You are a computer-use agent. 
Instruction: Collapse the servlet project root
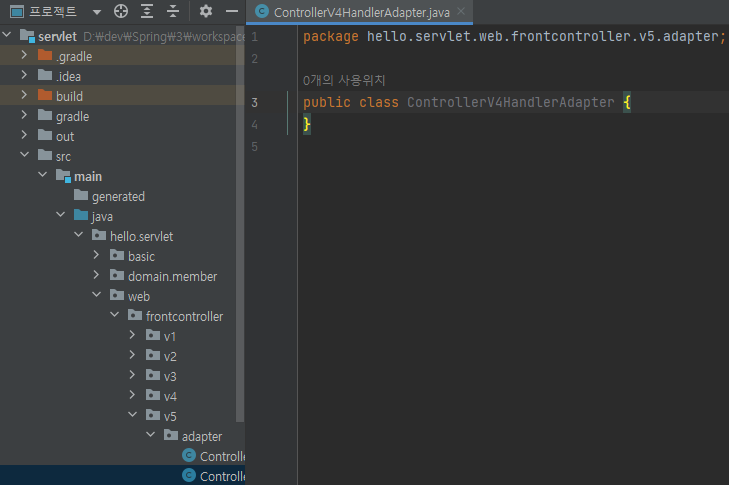pos(7,35)
